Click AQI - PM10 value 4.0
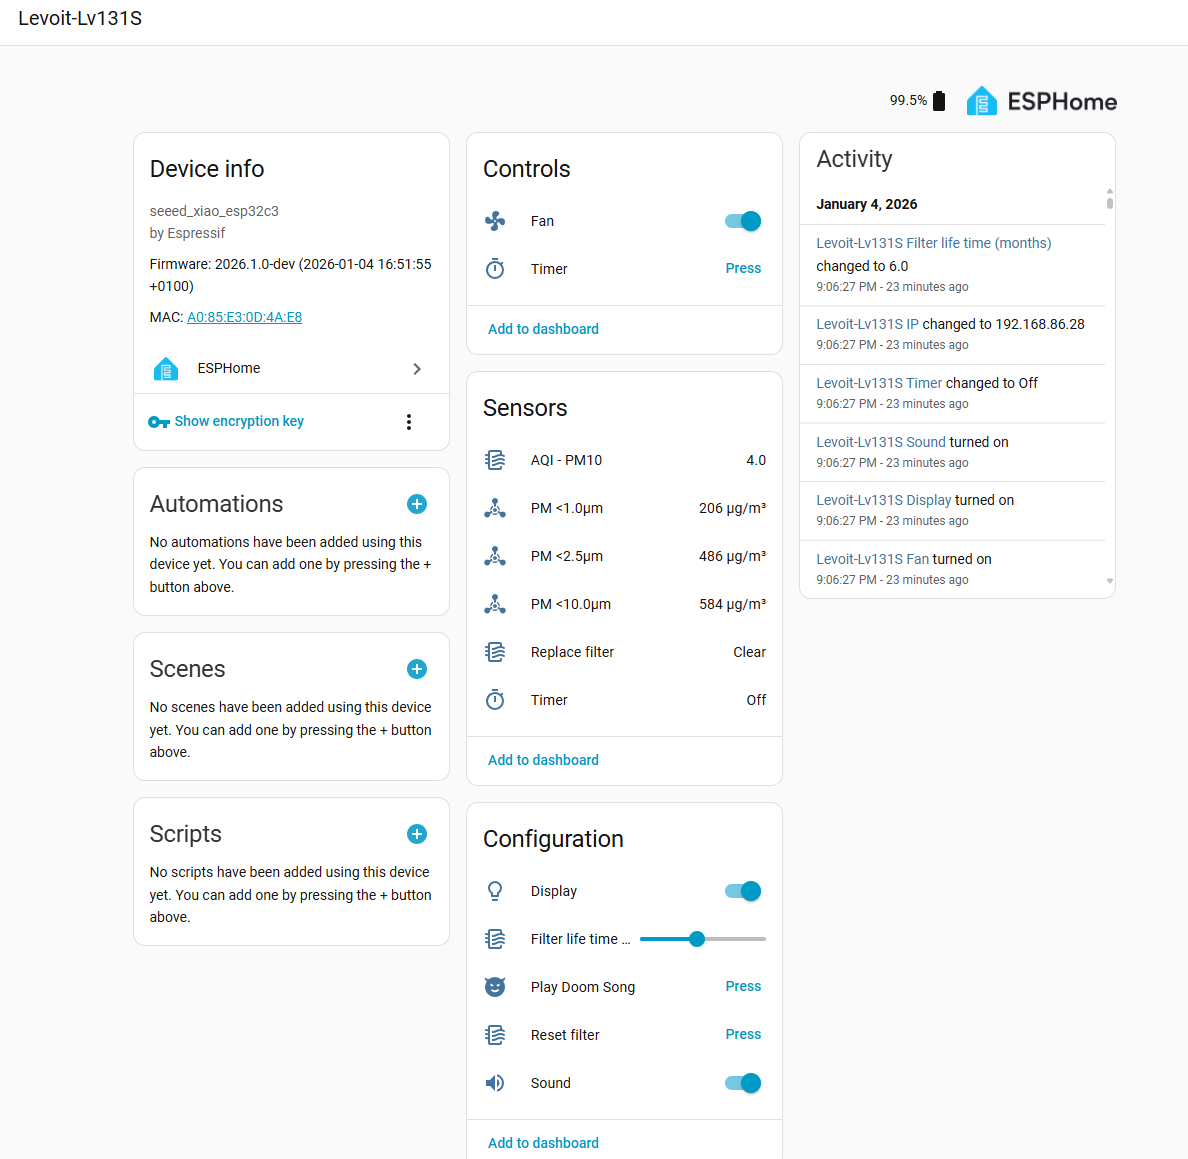The width and height of the screenshot is (1188, 1159). pos(755,461)
